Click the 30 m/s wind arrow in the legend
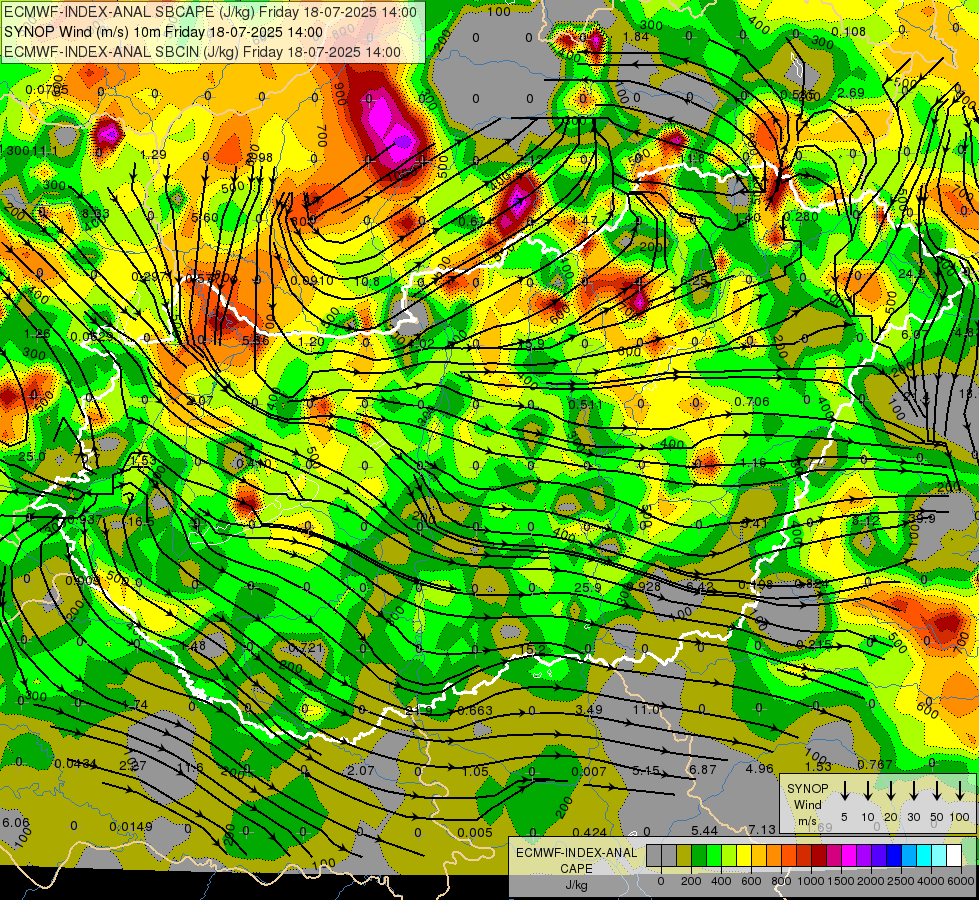This screenshot has height=900, width=979. (x=913, y=791)
